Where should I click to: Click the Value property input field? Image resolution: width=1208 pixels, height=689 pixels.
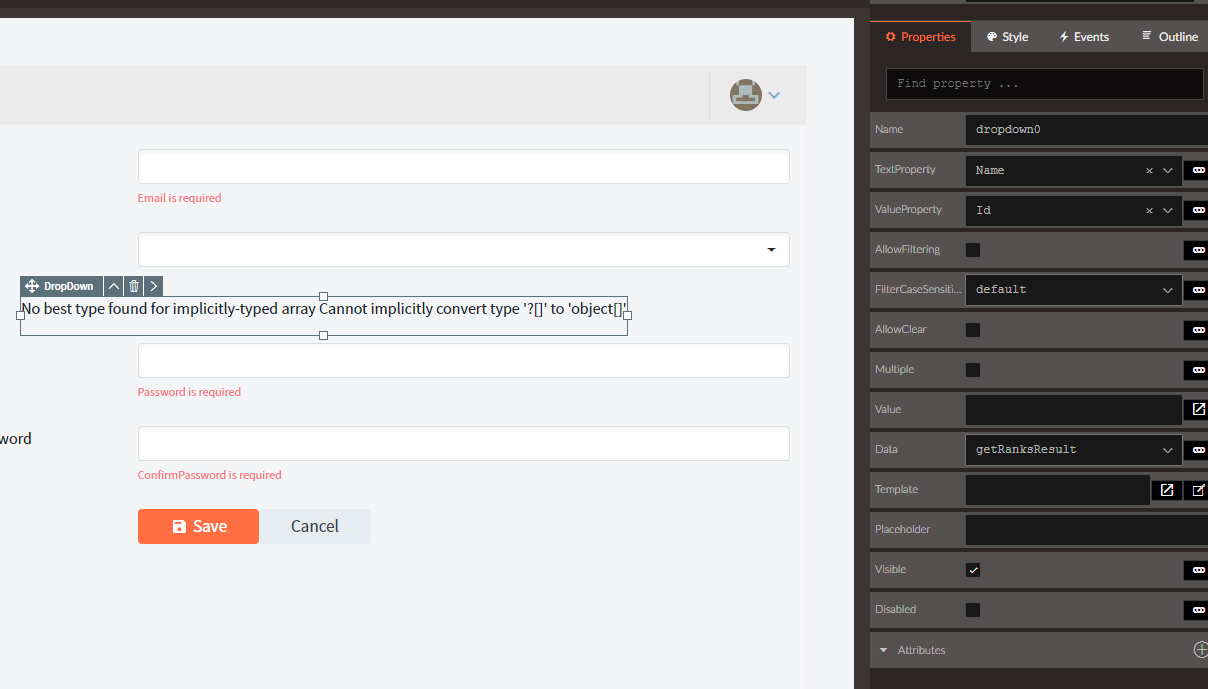tap(1074, 410)
